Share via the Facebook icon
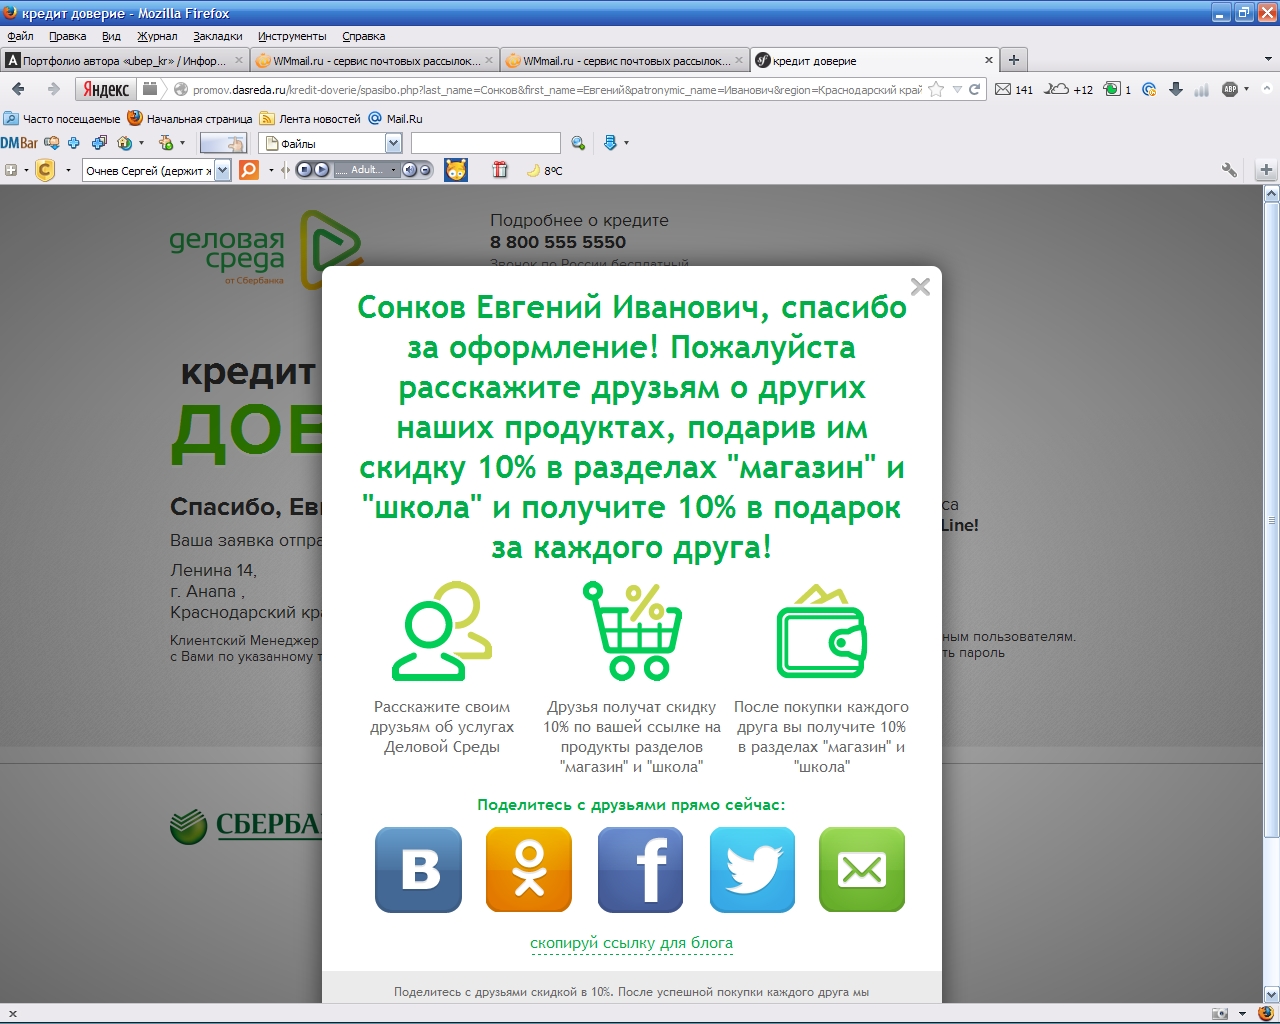Screen dimensions: 1280x1024 [640, 869]
